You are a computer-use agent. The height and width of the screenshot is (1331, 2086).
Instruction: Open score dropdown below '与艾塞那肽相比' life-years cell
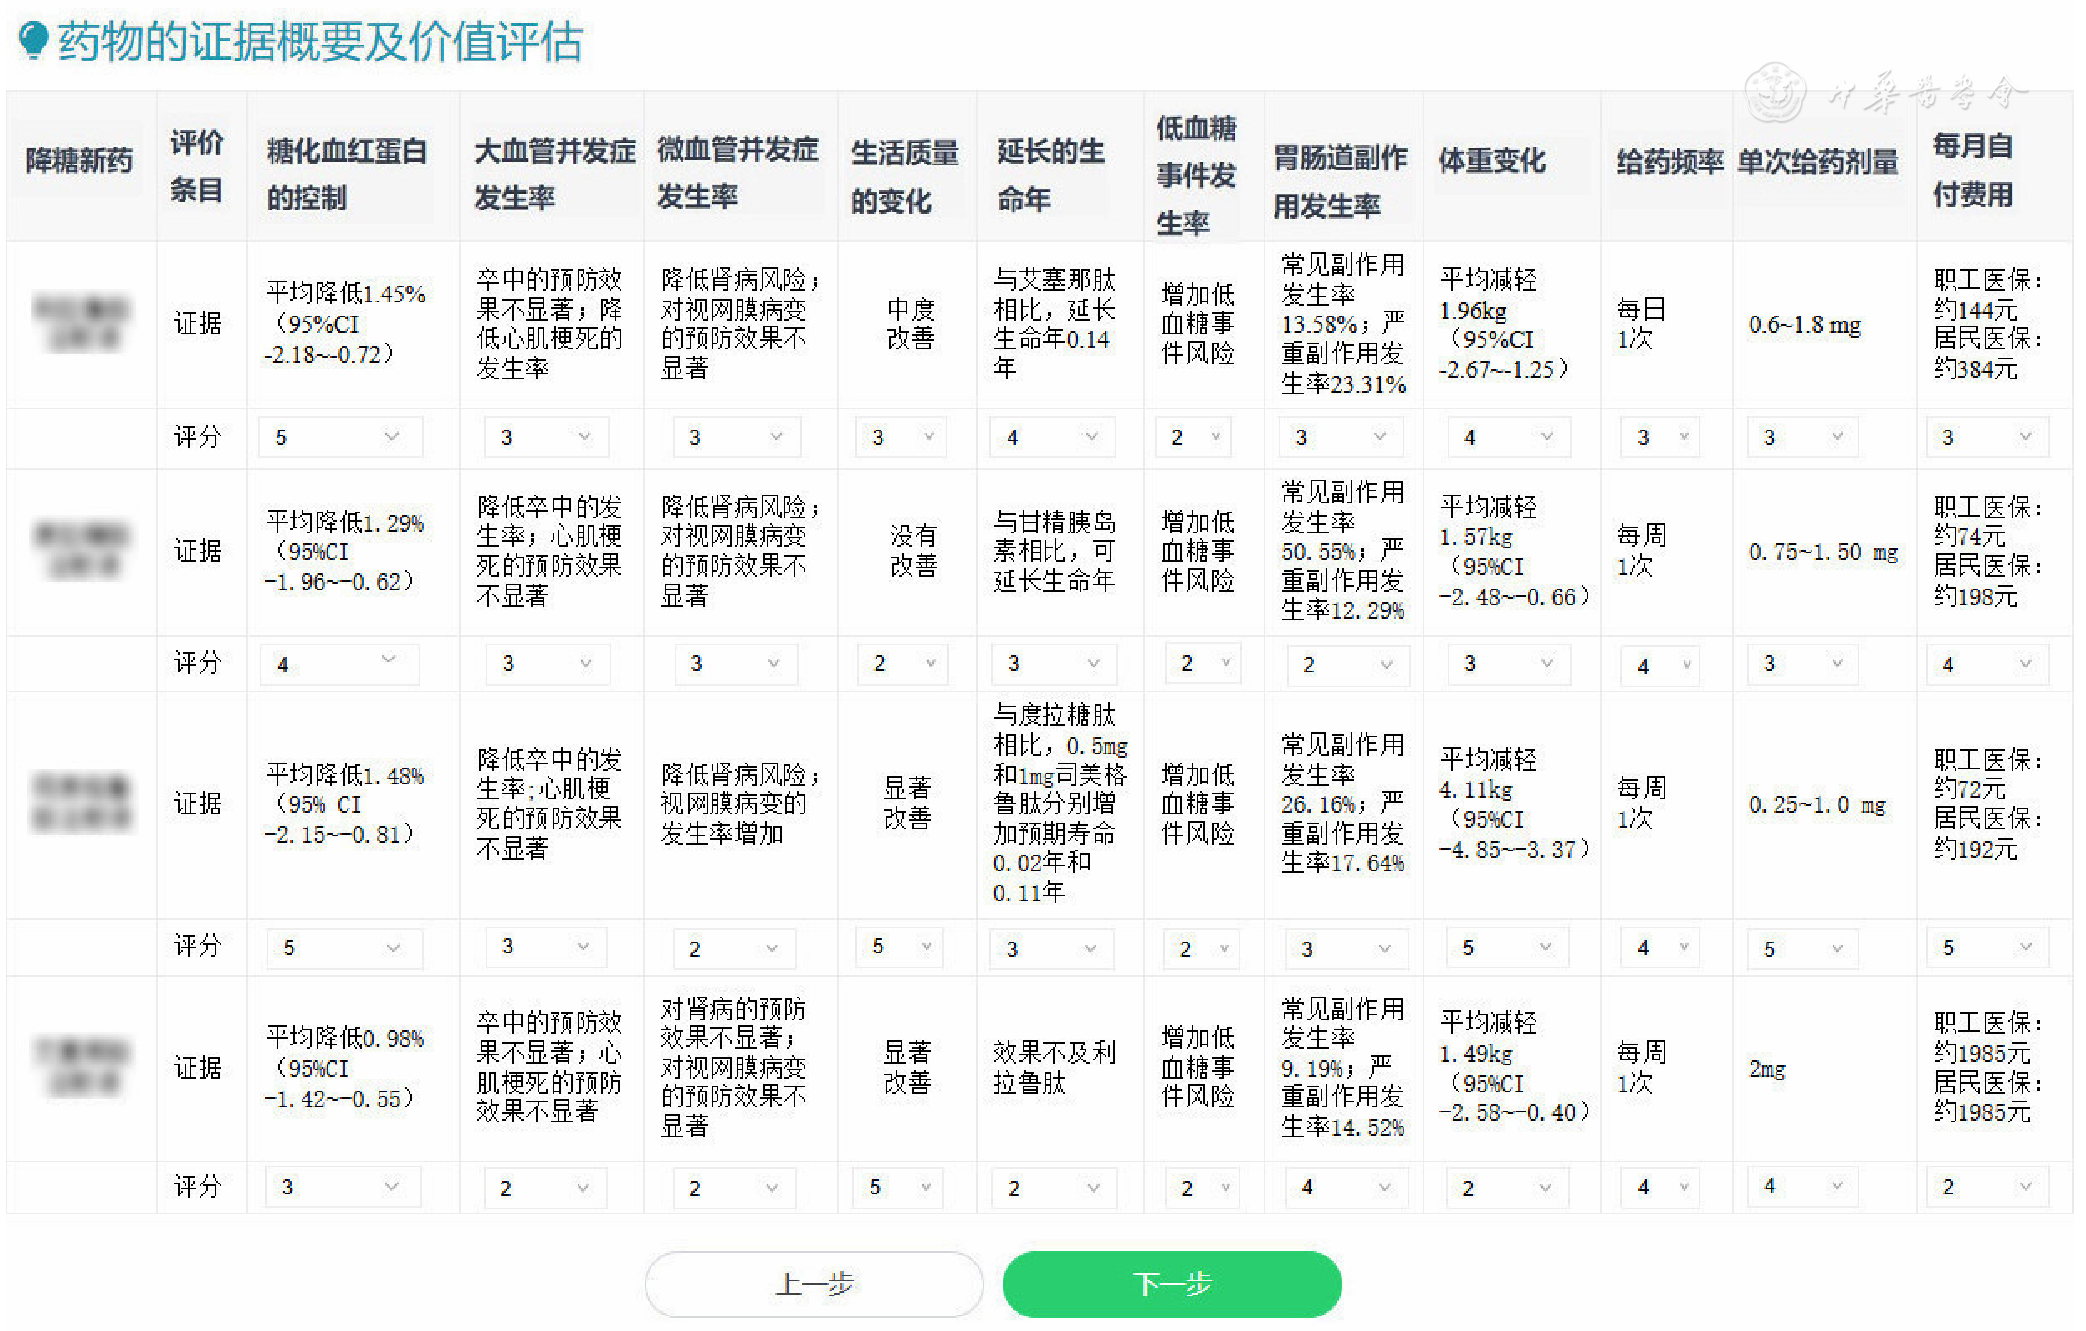pyautogui.click(x=1052, y=437)
